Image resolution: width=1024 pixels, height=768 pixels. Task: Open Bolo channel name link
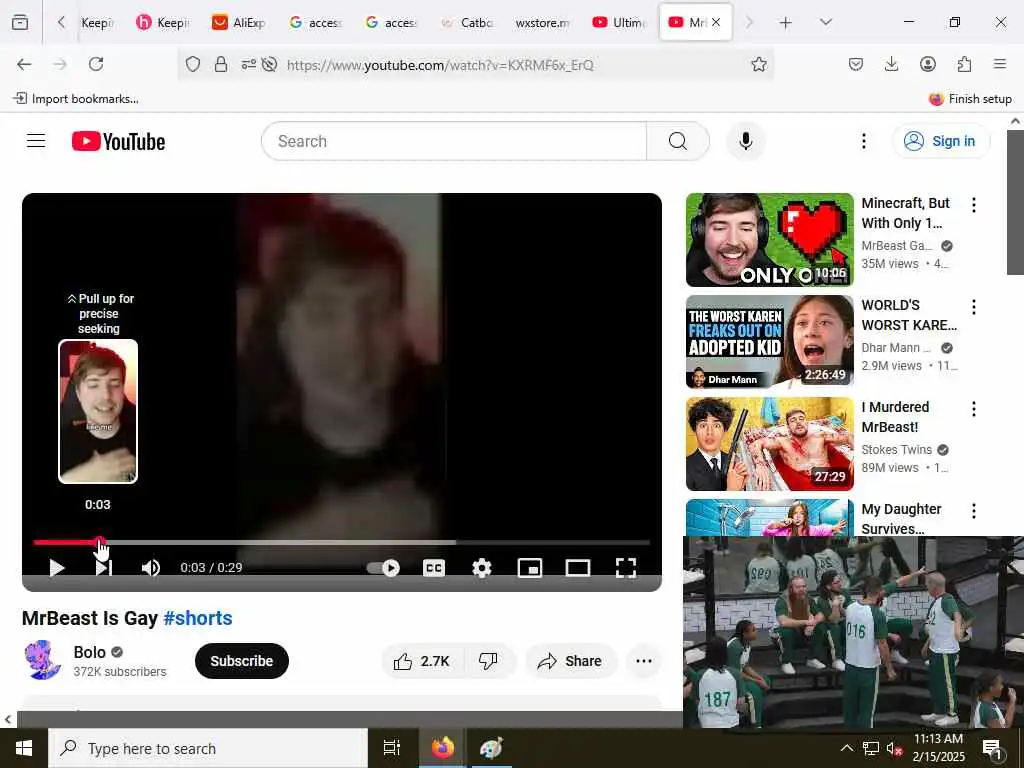(x=89, y=652)
